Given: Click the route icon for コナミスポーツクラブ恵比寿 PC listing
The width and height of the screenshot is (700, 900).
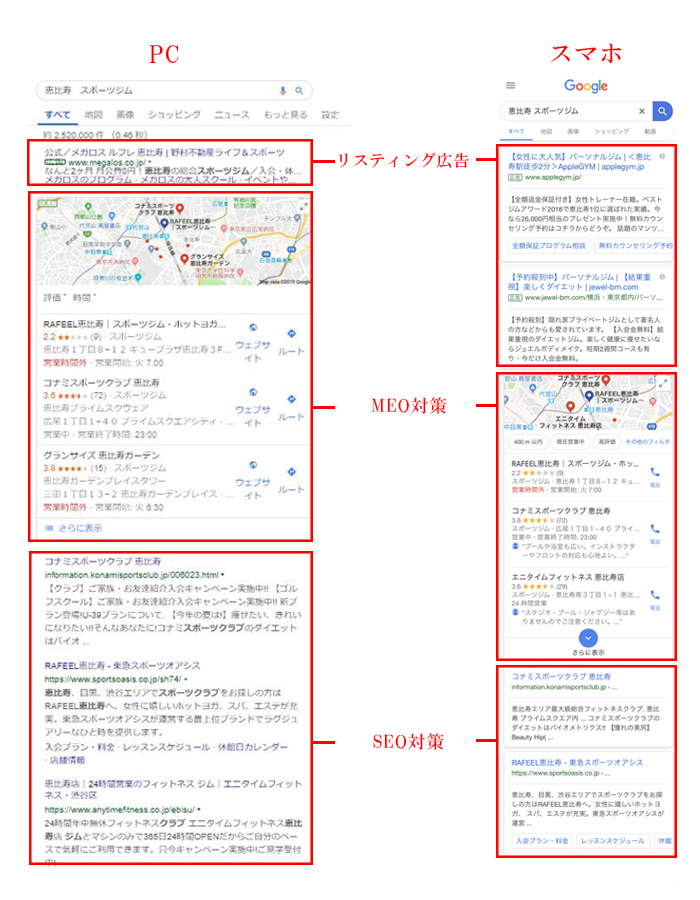Looking at the screenshot, I should point(291,399).
